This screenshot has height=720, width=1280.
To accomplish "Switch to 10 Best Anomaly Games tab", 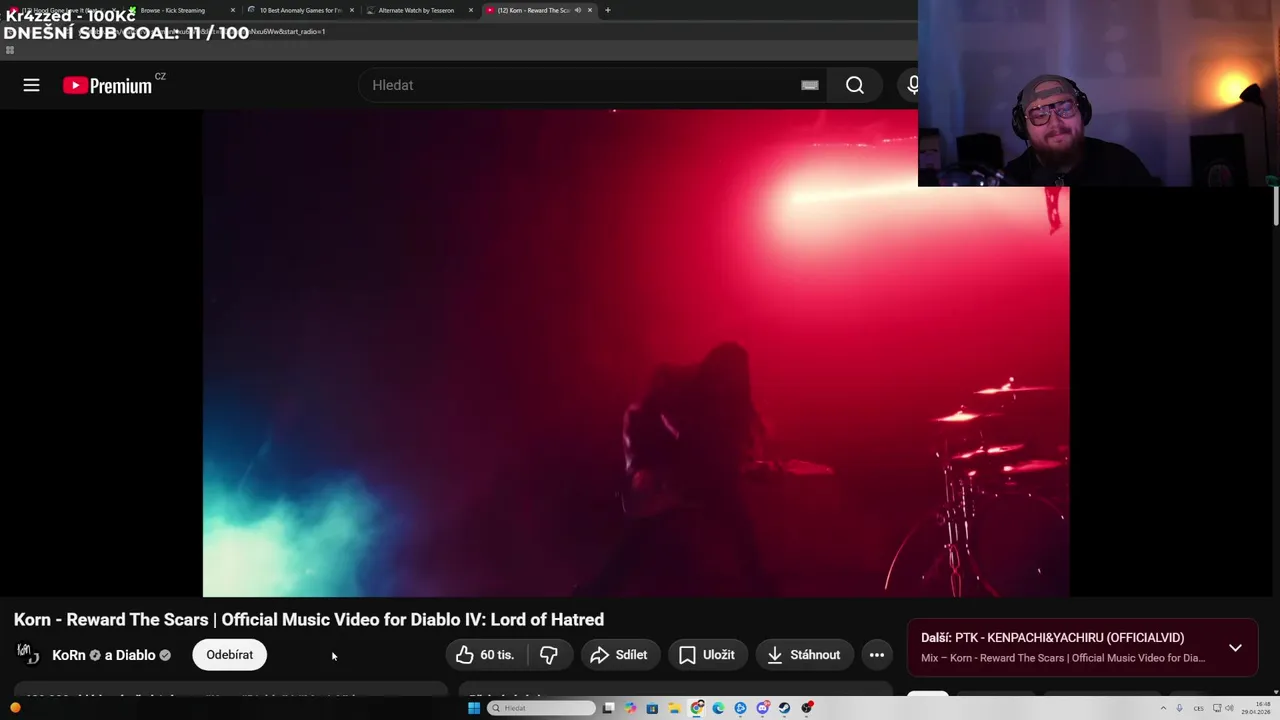I will [301, 10].
